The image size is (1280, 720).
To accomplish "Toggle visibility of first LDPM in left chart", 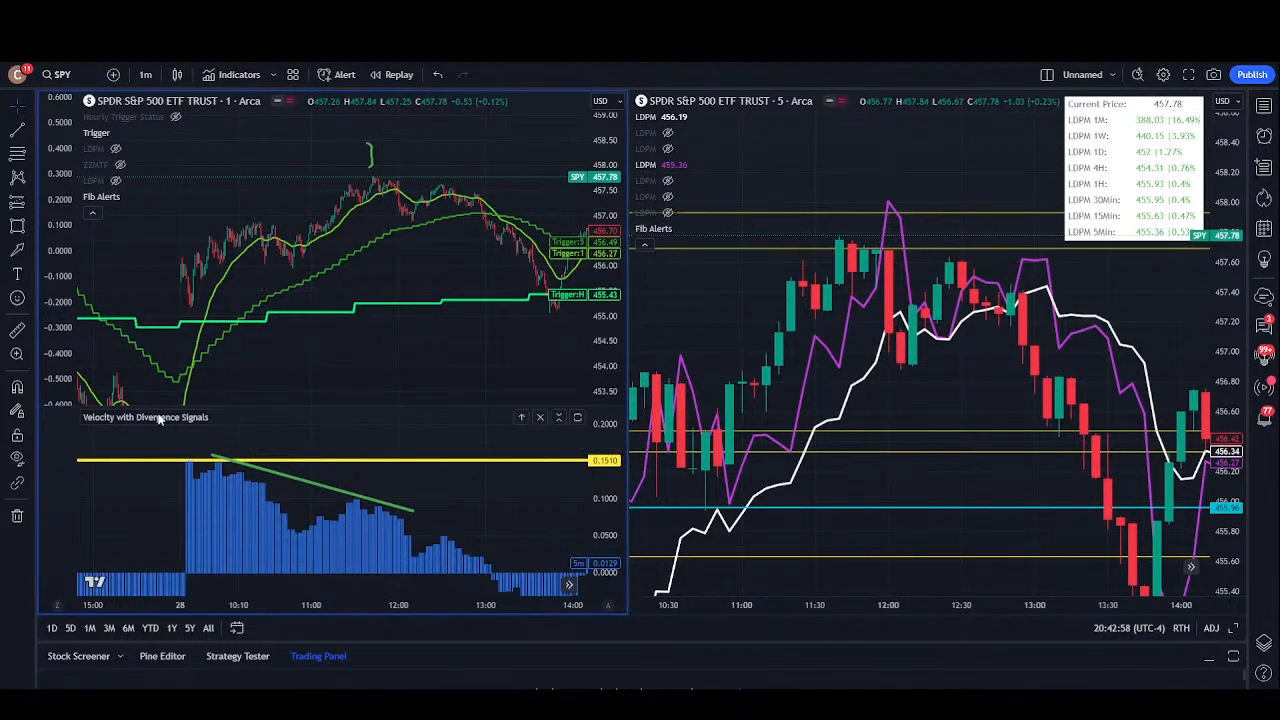I will [115, 149].
